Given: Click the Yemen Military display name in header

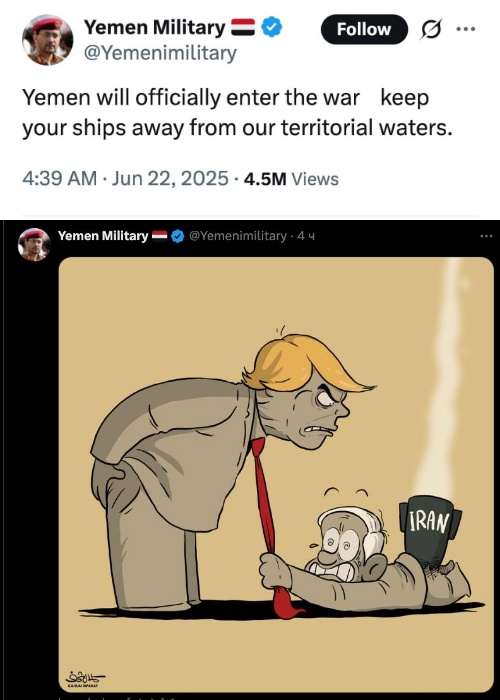Looking at the screenshot, I should 155,27.
